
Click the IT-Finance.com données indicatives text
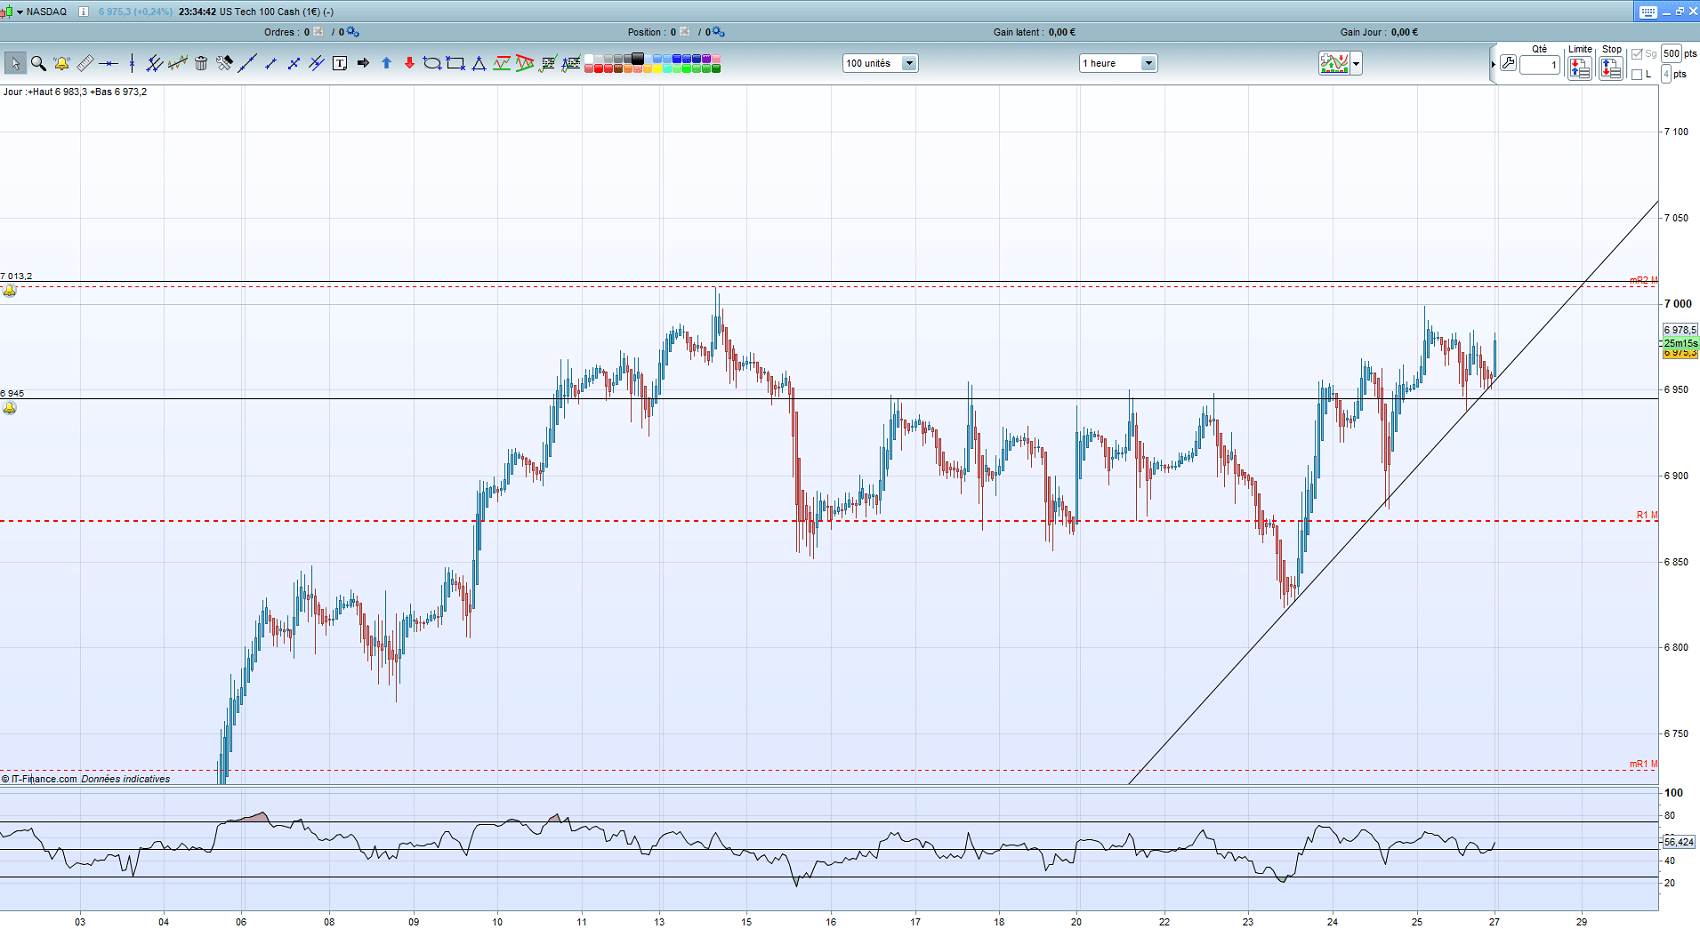pyautogui.click(x=86, y=779)
